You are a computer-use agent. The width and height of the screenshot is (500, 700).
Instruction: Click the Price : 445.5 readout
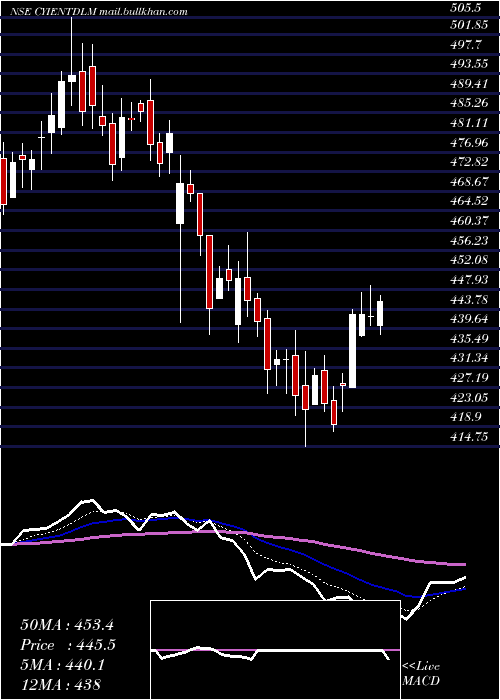coord(67,645)
